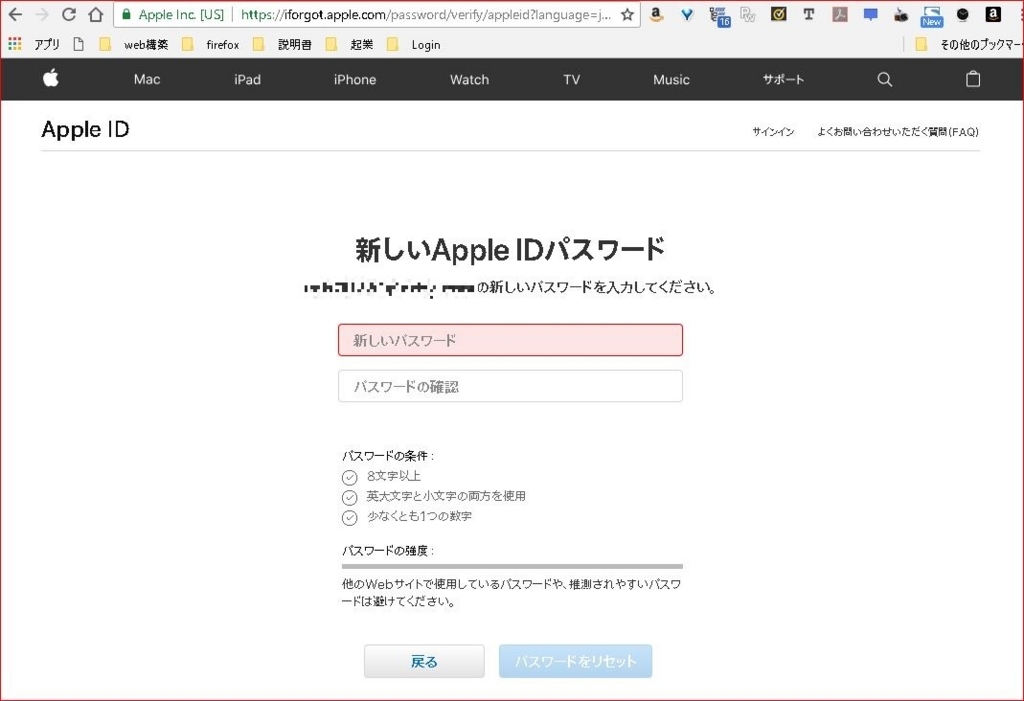Click the browser back arrow

pyautogui.click(x=14, y=14)
